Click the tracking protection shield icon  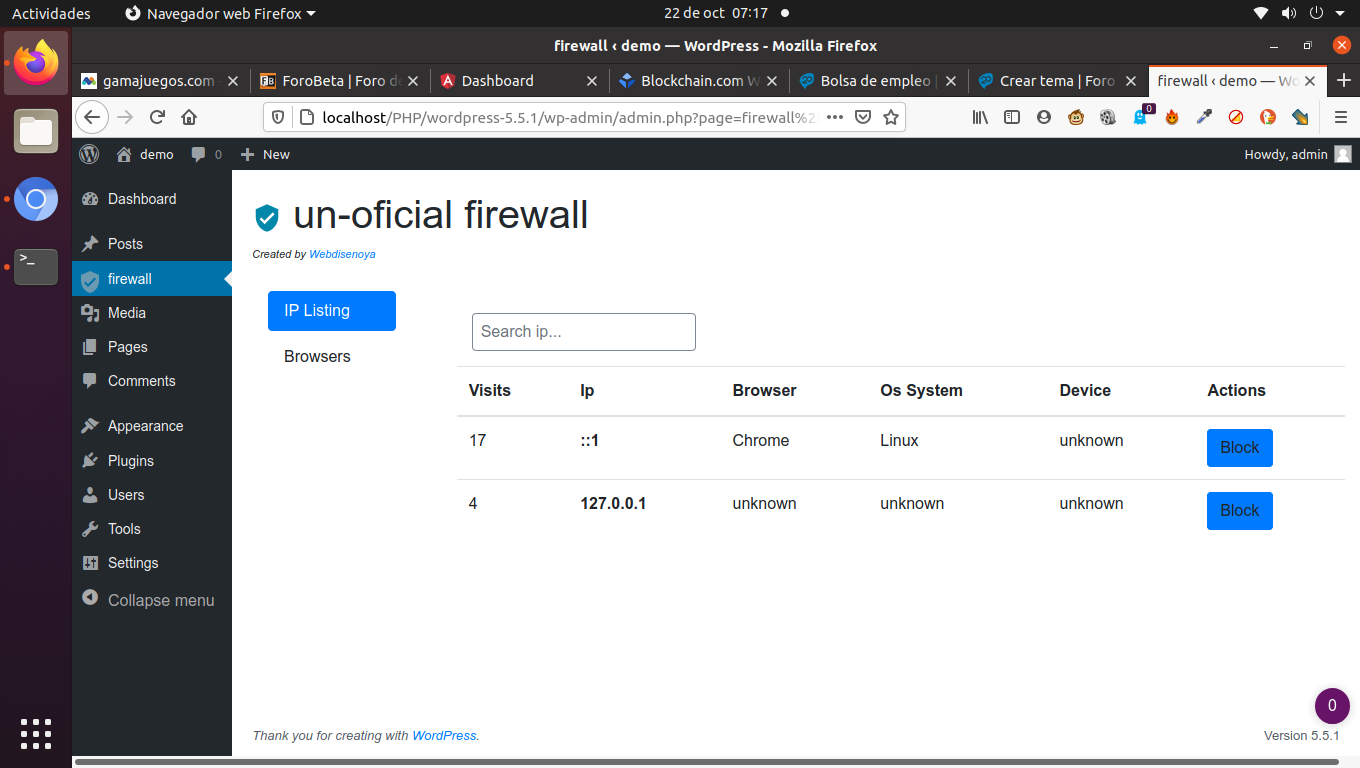(278, 117)
